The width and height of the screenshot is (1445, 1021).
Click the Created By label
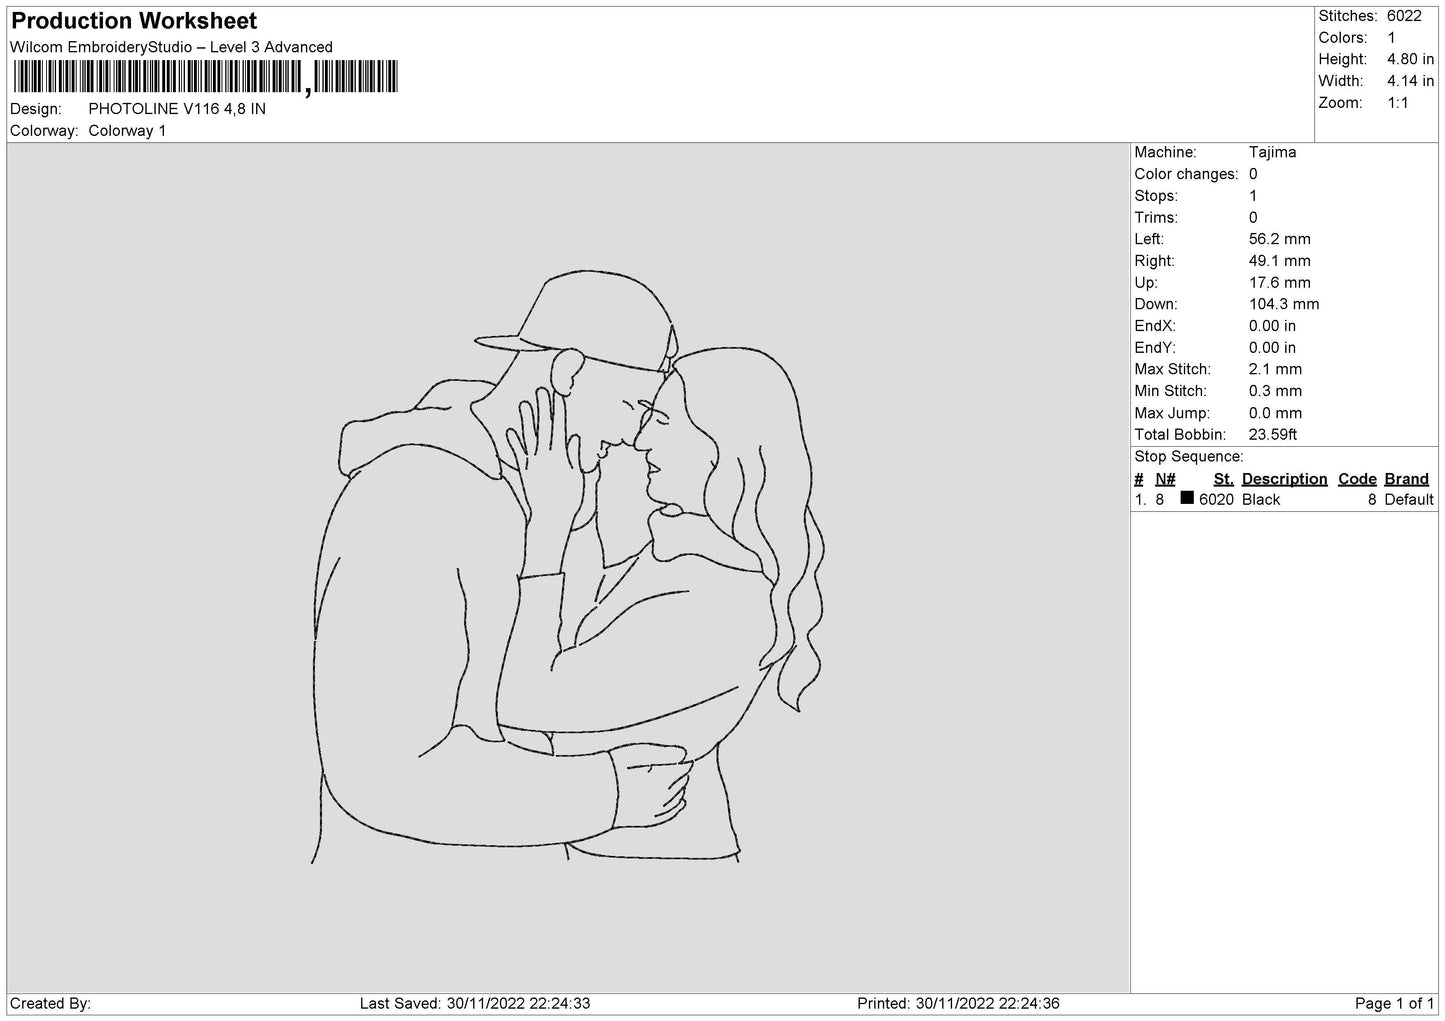tap(50, 1004)
